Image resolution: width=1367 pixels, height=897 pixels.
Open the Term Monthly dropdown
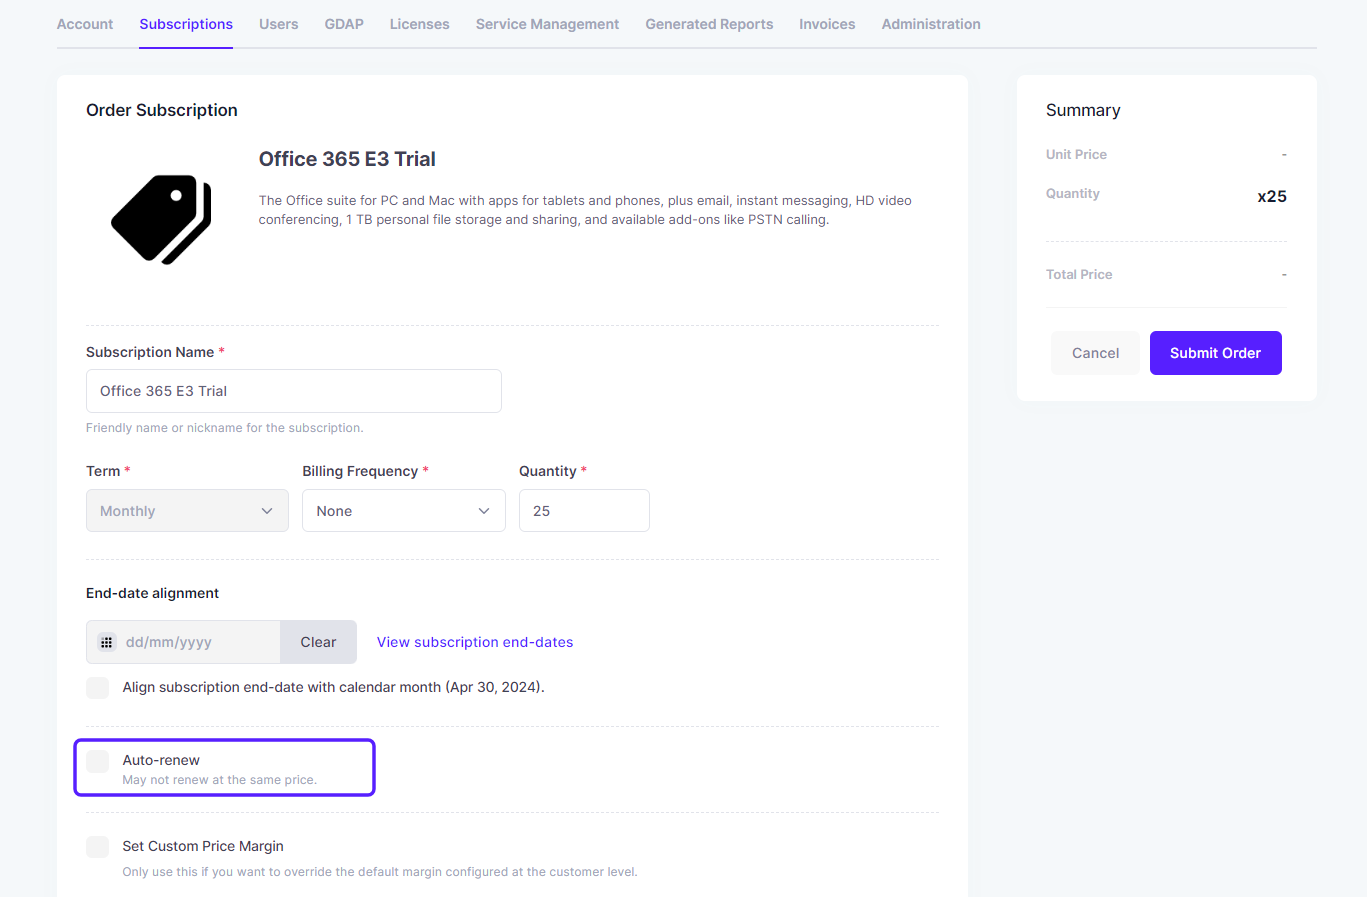187,511
